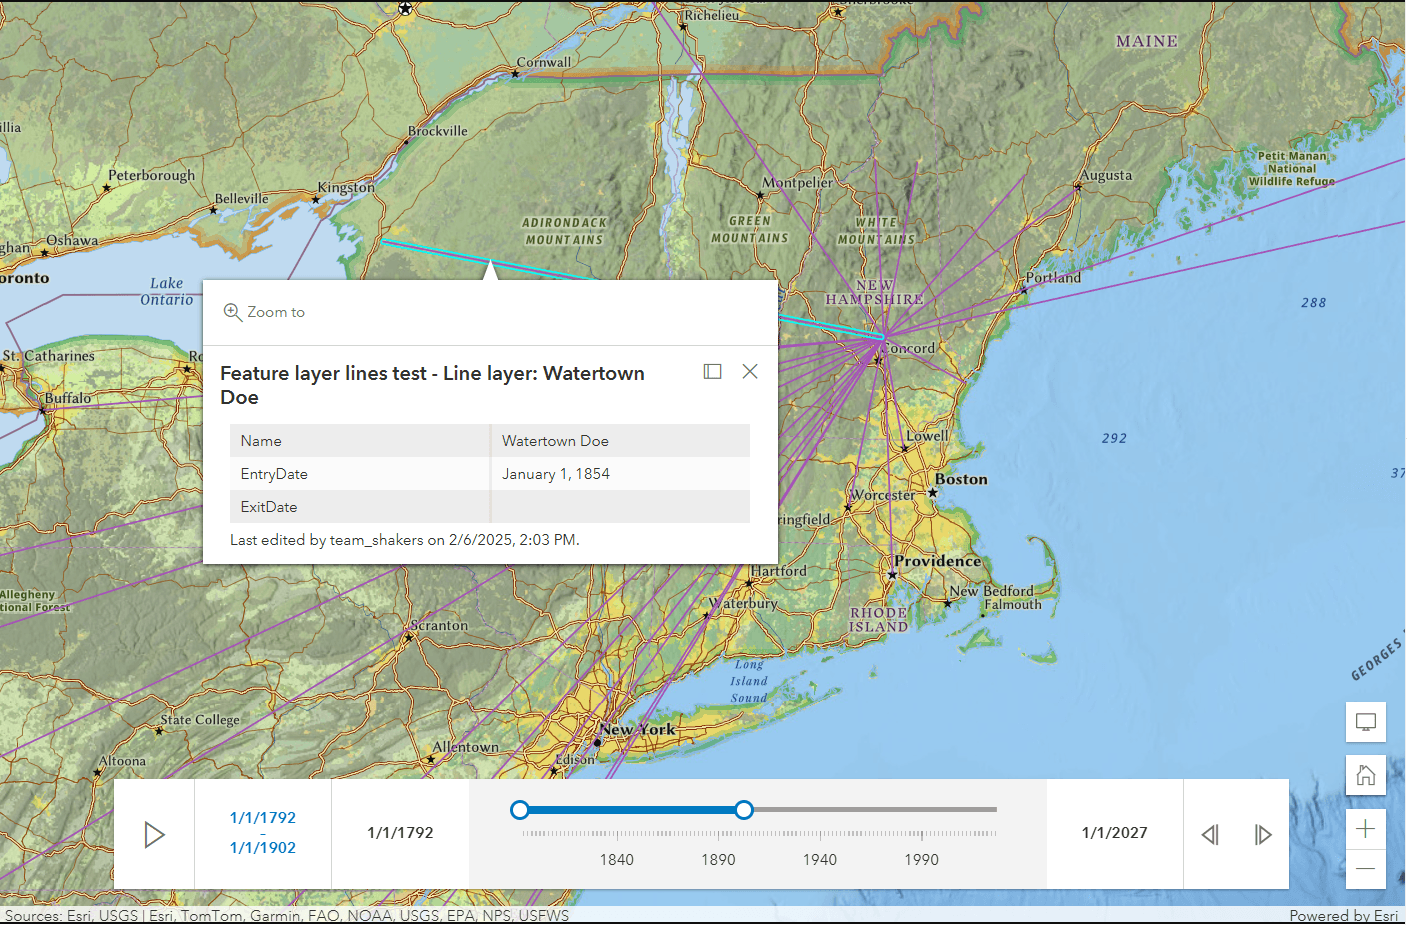The image size is (1407, 925).
Task: Open Powered by Esri link
Action: [x=1344, y=916]
